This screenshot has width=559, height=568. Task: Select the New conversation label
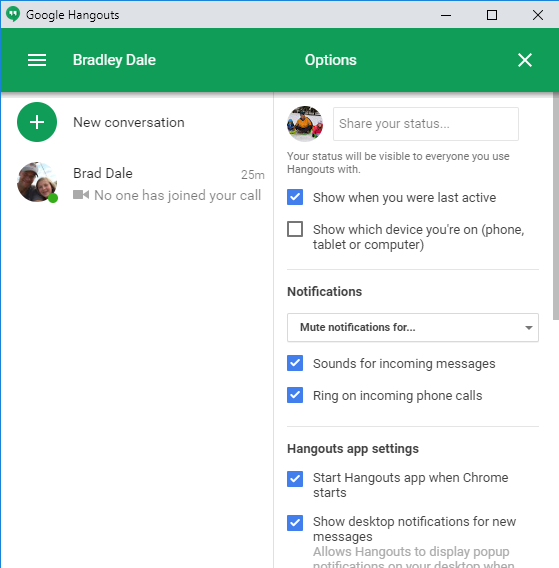coord(129,122)
